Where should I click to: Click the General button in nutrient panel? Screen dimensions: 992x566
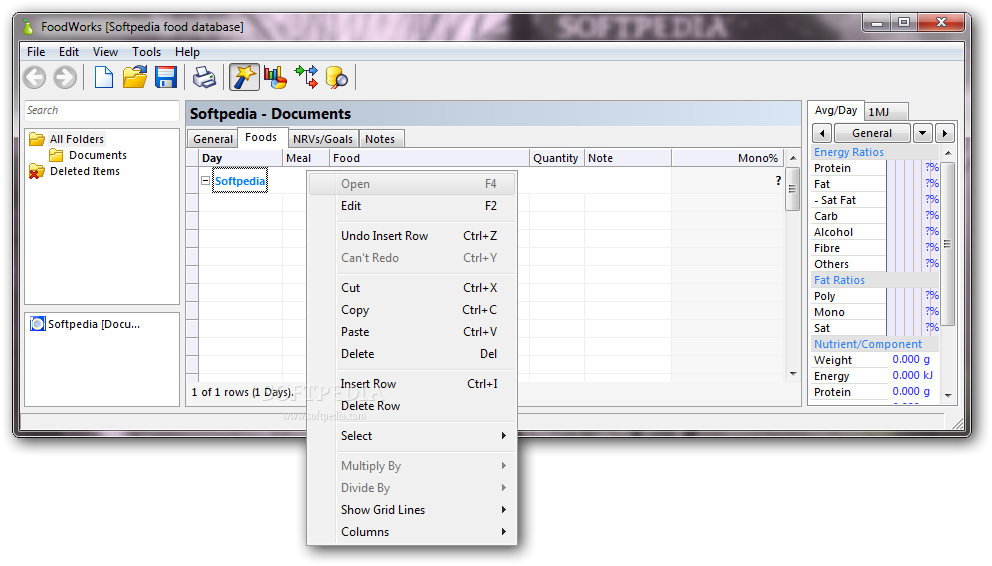tap(872, 133)
